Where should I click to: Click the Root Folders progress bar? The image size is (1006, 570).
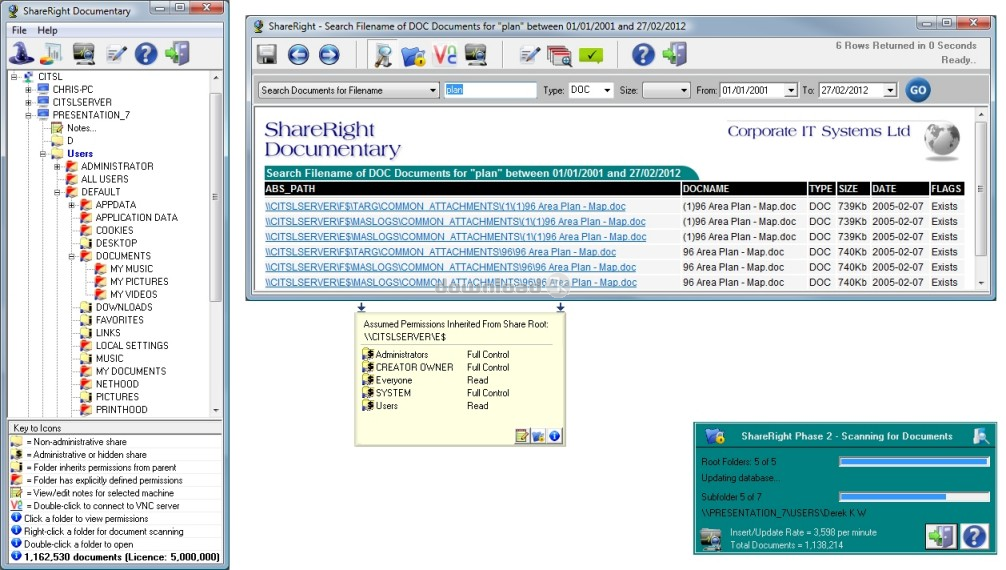(x=914, y=462)
